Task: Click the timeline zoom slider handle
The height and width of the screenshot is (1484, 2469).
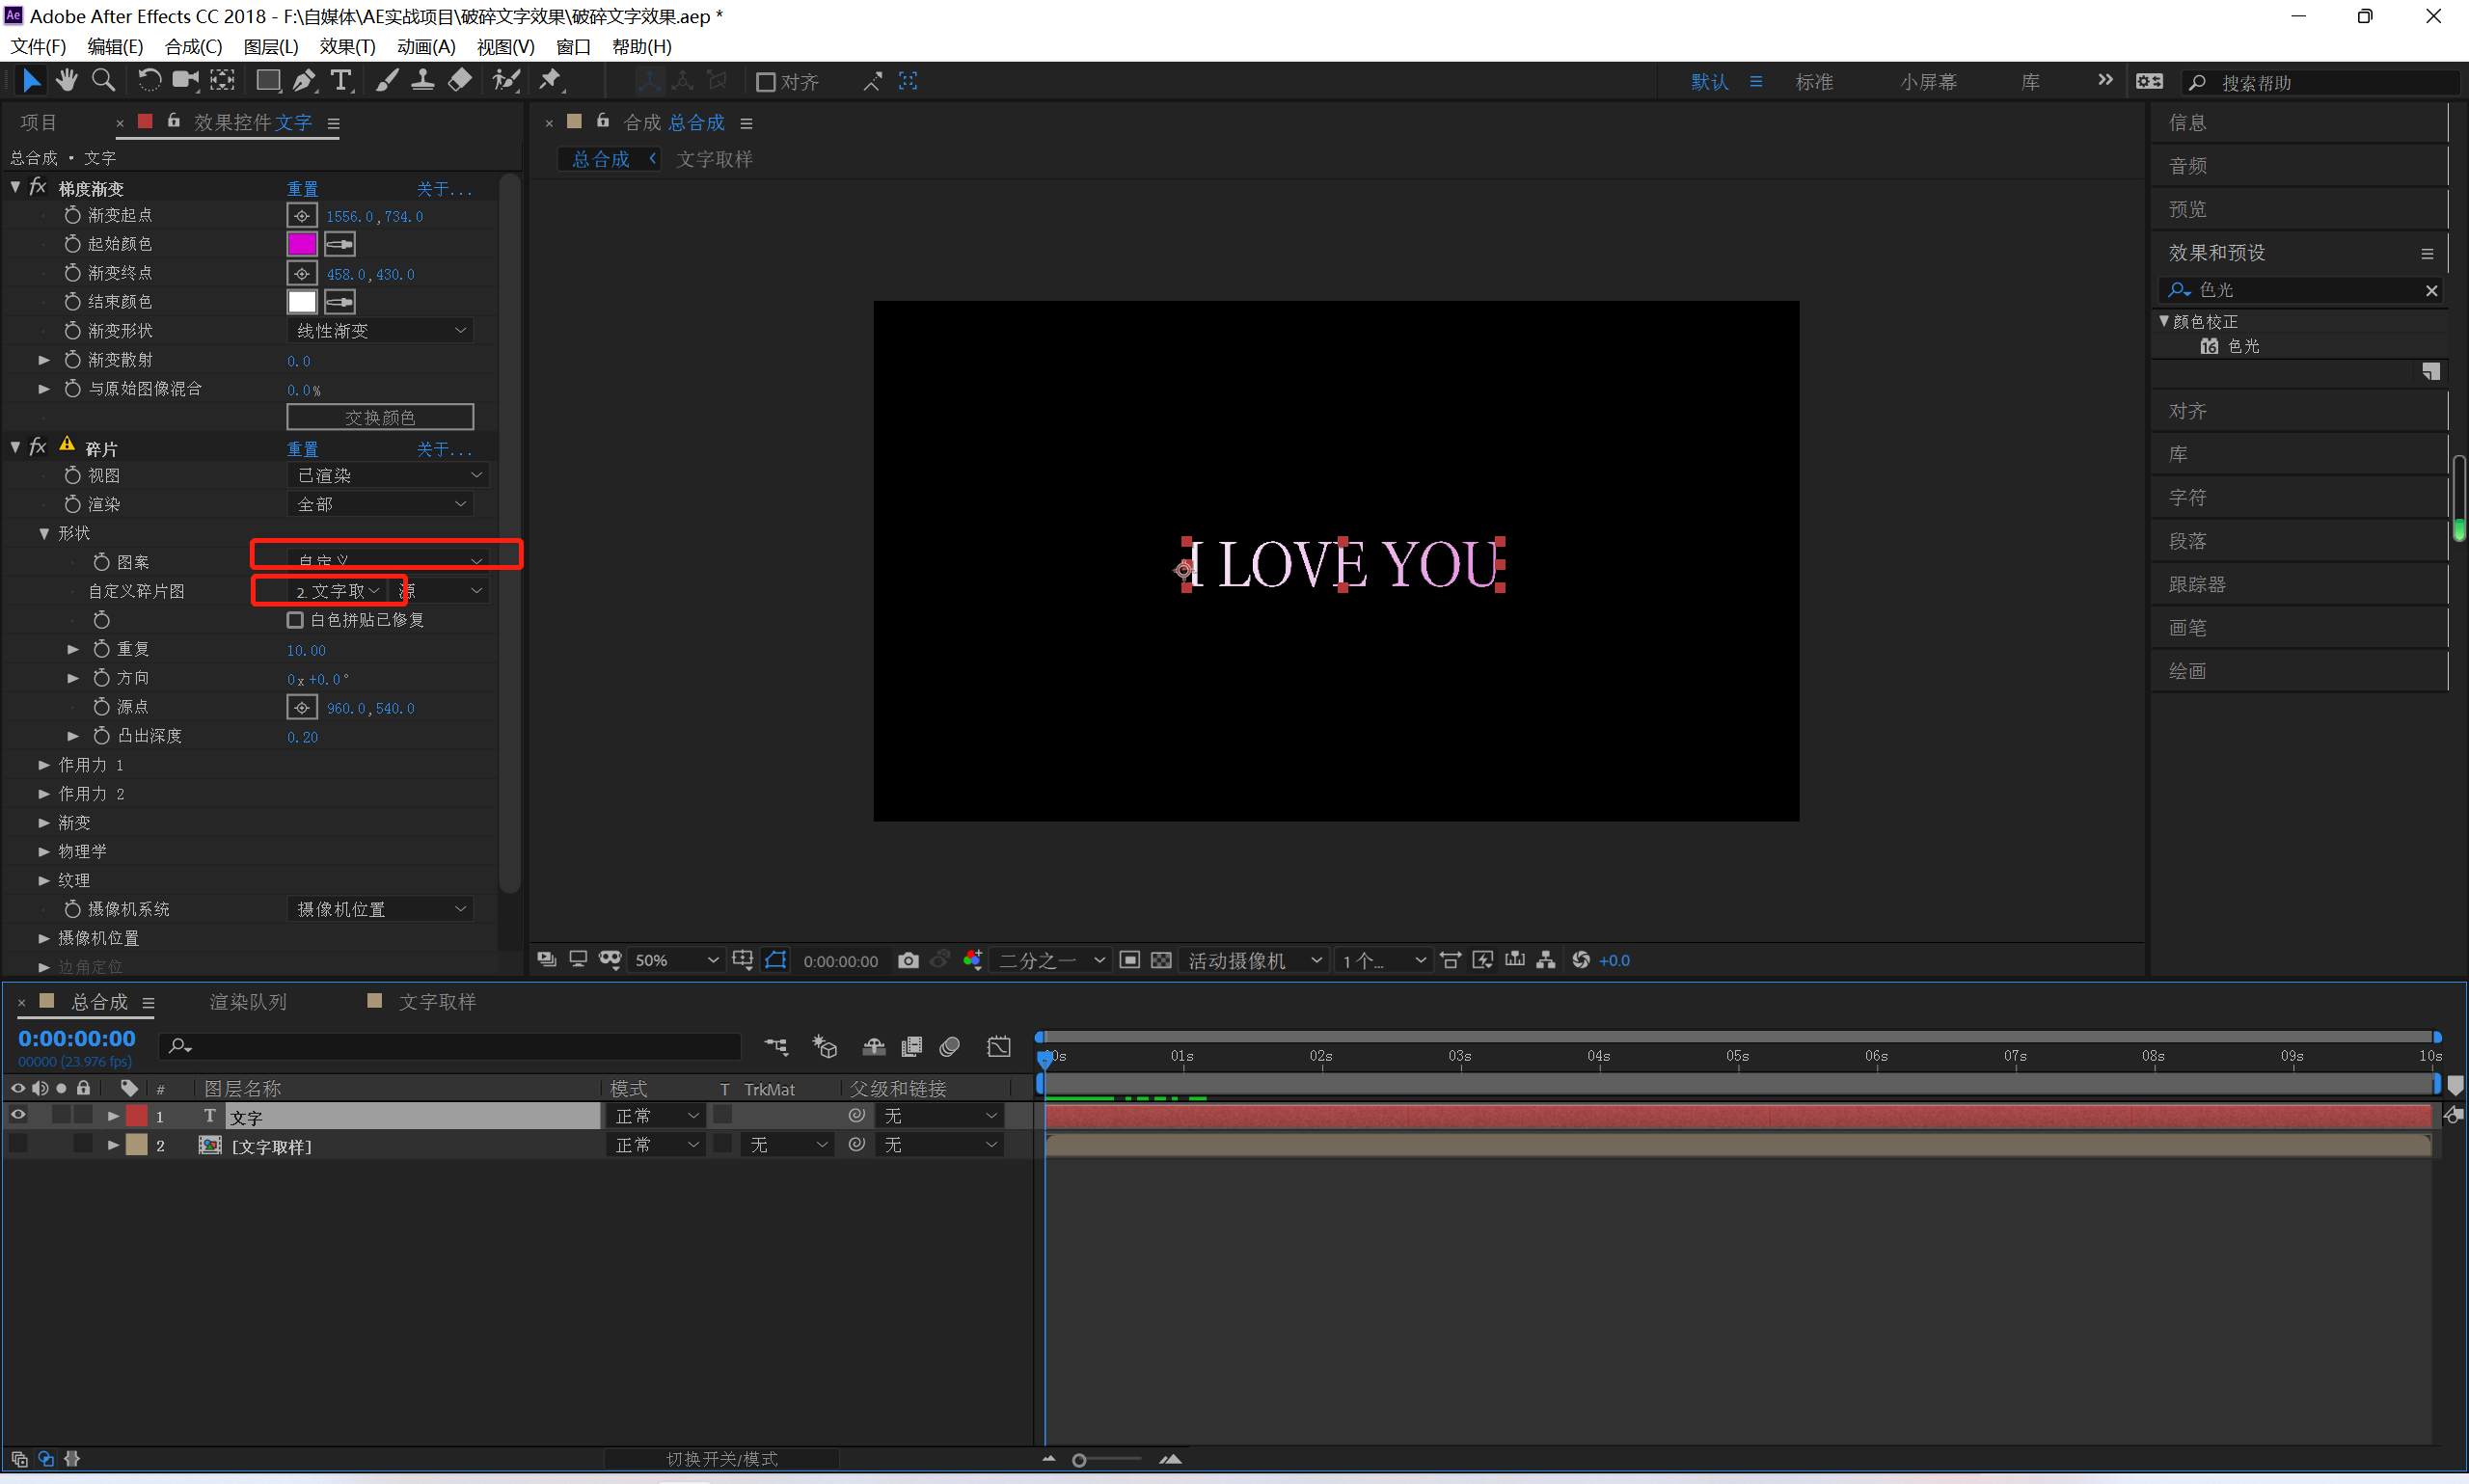Action: point(1079,1460)
